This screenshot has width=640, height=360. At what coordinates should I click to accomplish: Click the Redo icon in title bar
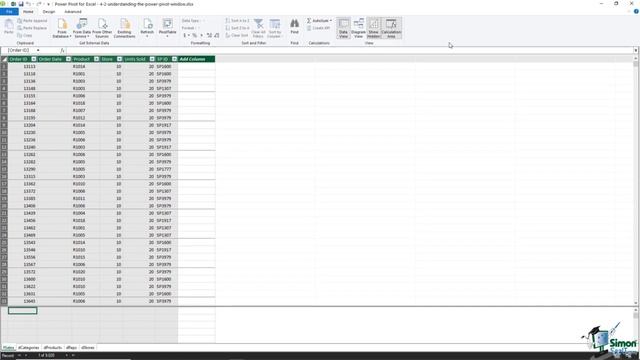[x=39, y=4]
